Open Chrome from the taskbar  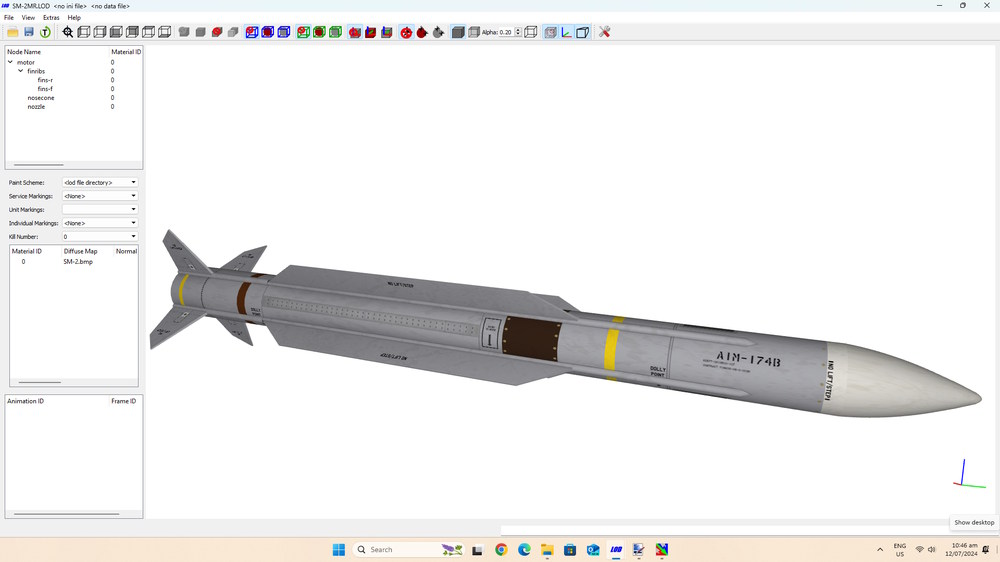click(x=501, y=549)
